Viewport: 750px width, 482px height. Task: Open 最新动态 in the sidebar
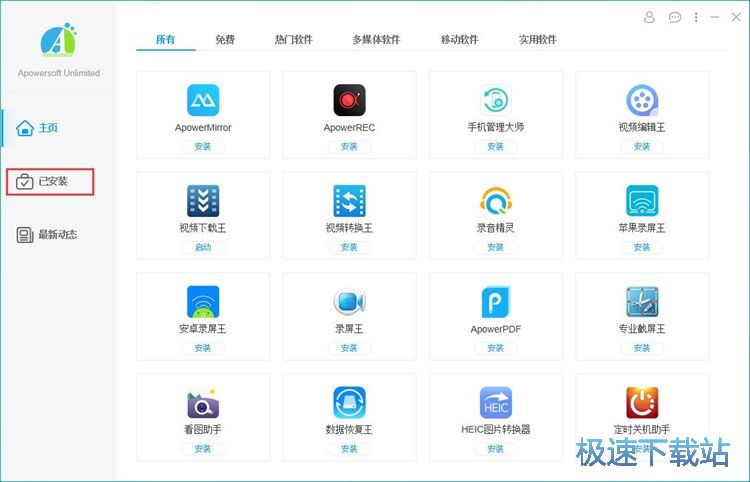pos(47,235)
